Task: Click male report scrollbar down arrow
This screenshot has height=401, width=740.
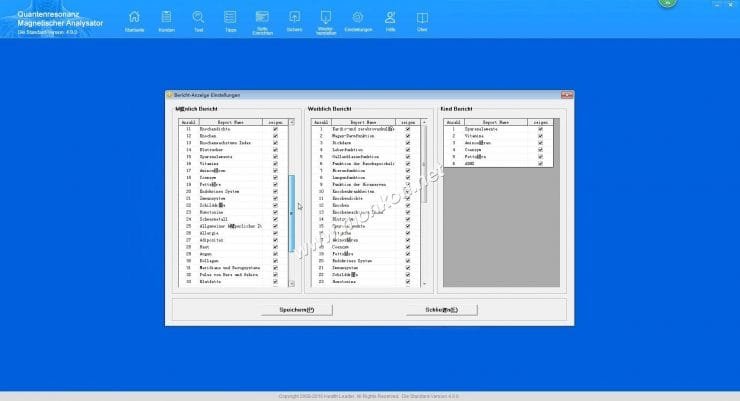Action: (x=292, y=284)
